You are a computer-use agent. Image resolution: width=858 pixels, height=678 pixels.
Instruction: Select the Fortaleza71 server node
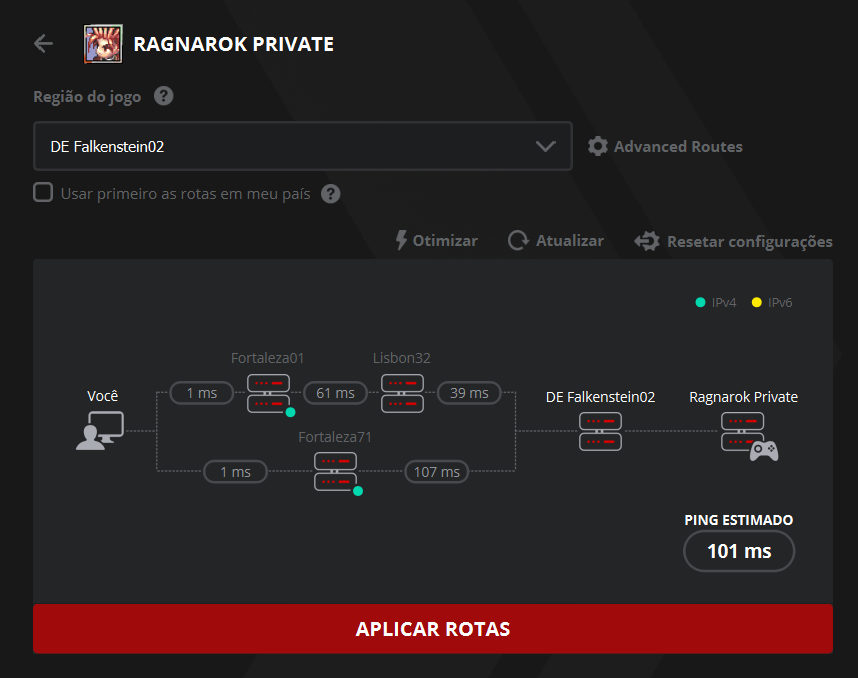click(335, 471)
